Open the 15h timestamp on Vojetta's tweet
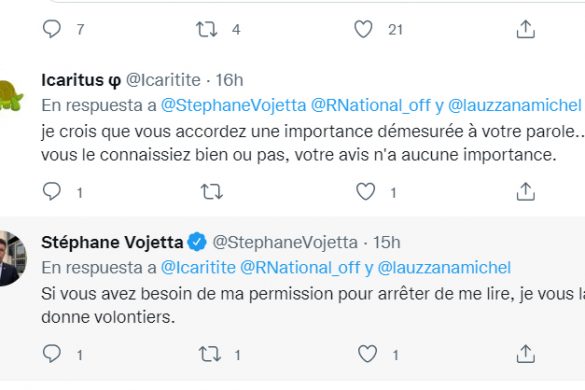 (x=387, y=243)
